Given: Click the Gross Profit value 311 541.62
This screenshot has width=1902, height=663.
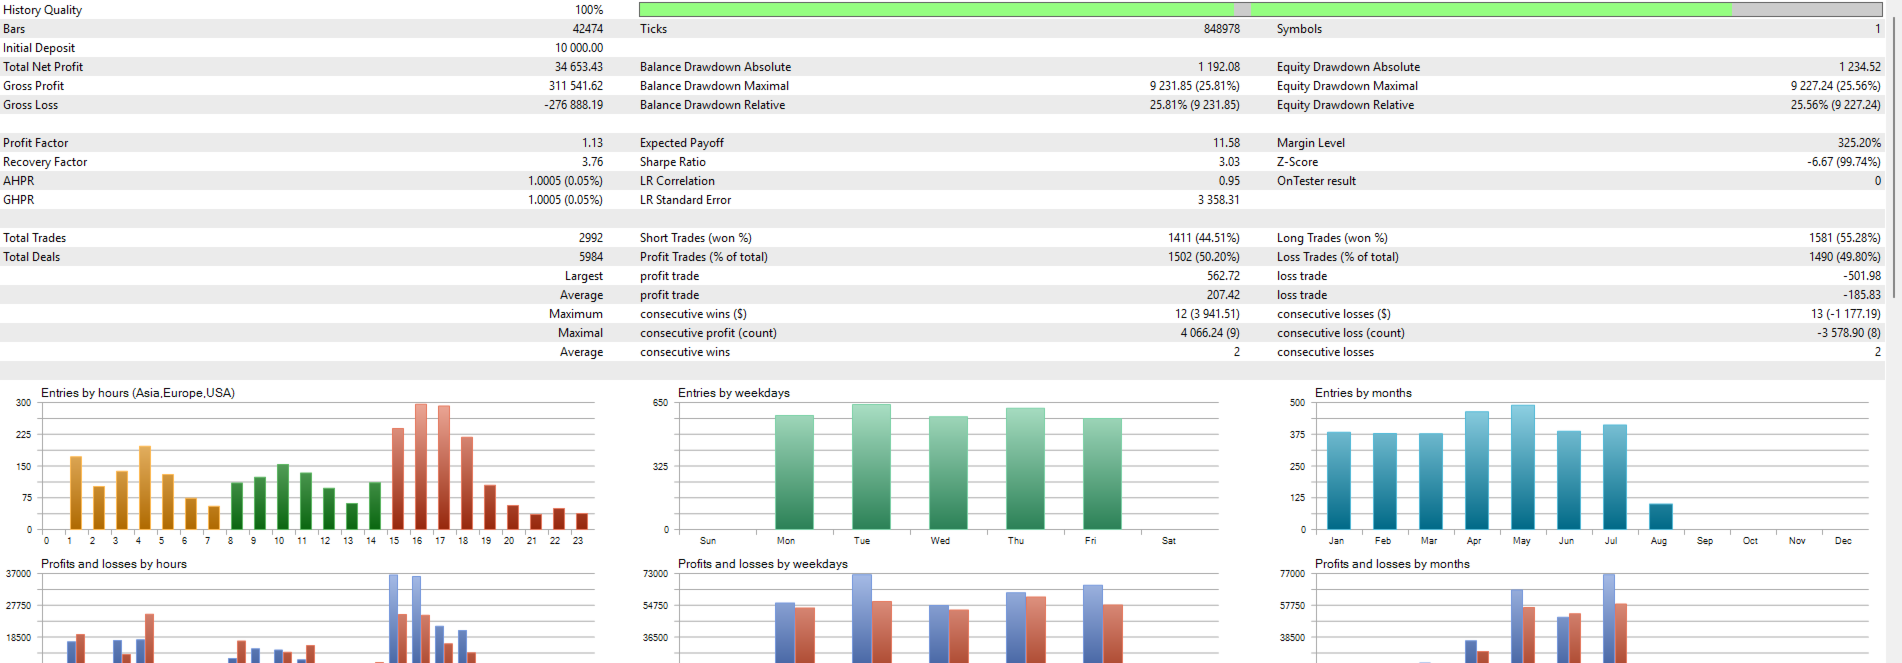Looking at the screenshot, I should [x=576, y=86].
